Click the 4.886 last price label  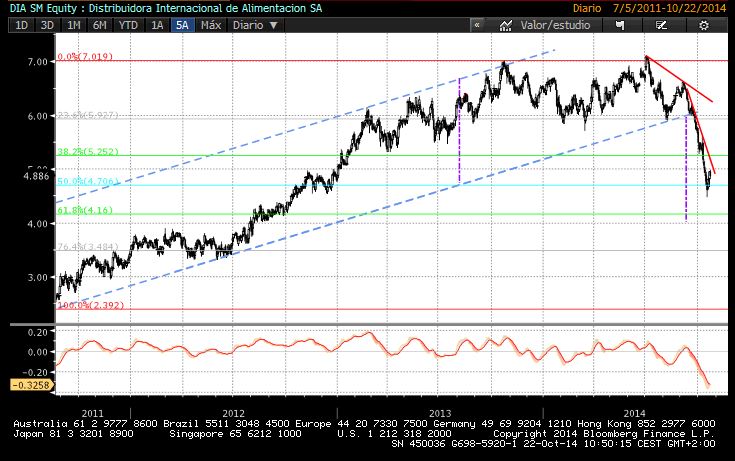coord(36,176)
